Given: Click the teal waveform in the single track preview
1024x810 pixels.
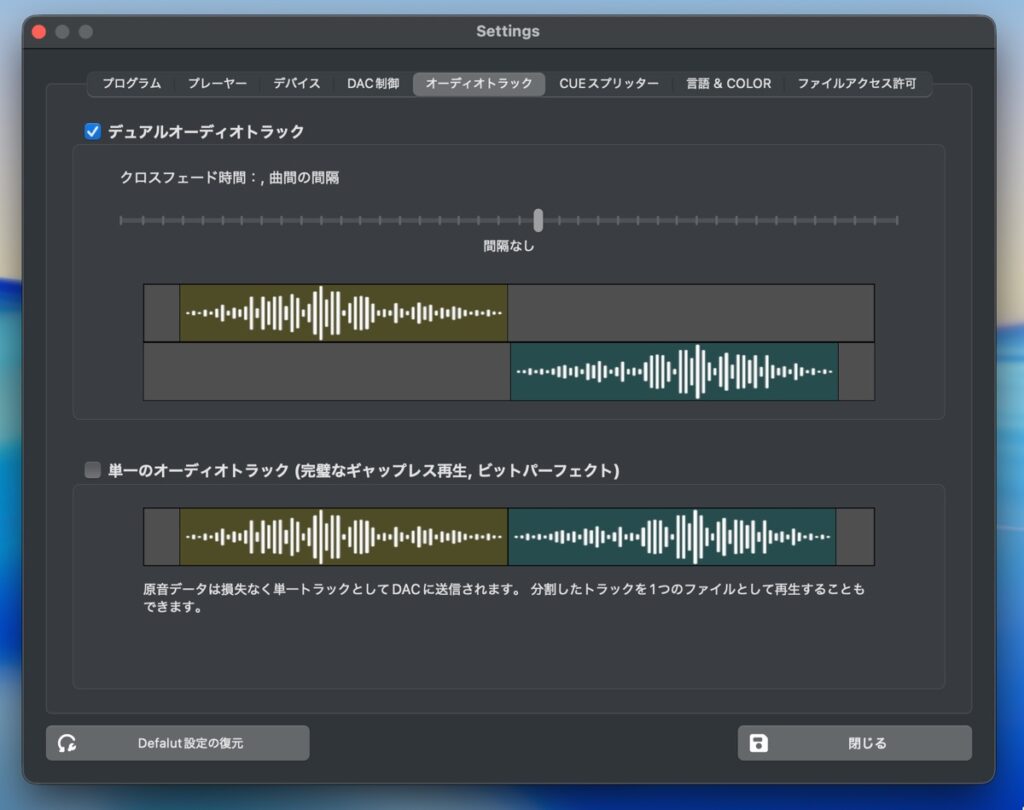Looking at the screenshot, I should coord(671,537).
